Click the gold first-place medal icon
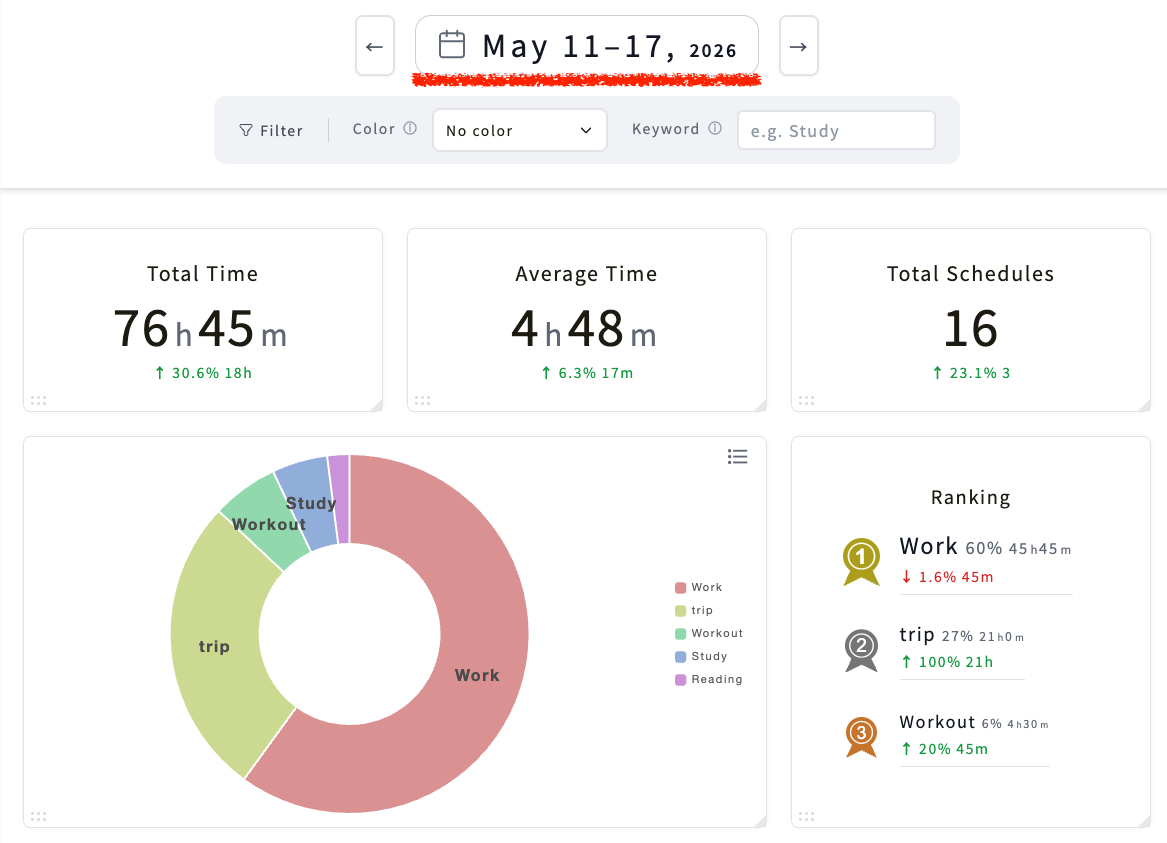The height and width of the screenshot is (843, 1167). 861,562
